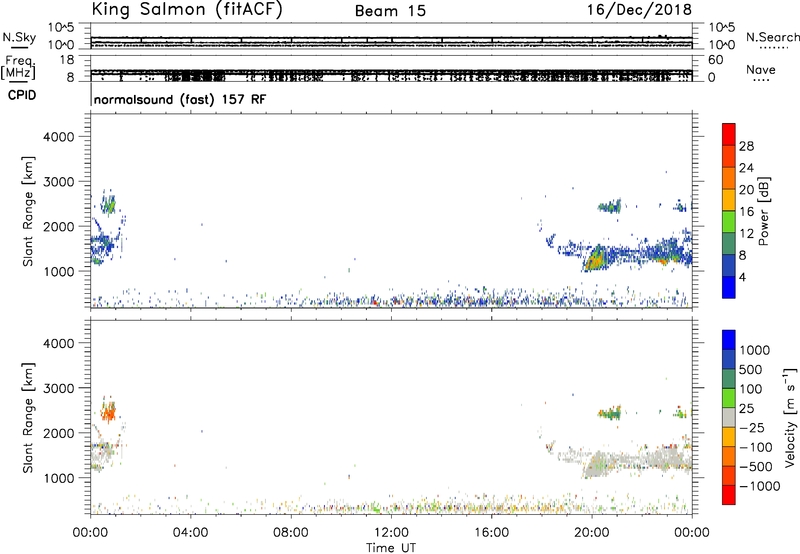800x554 pixels.
Task: Select the '24' Power colorbar tick label
Action: [746, 168]
